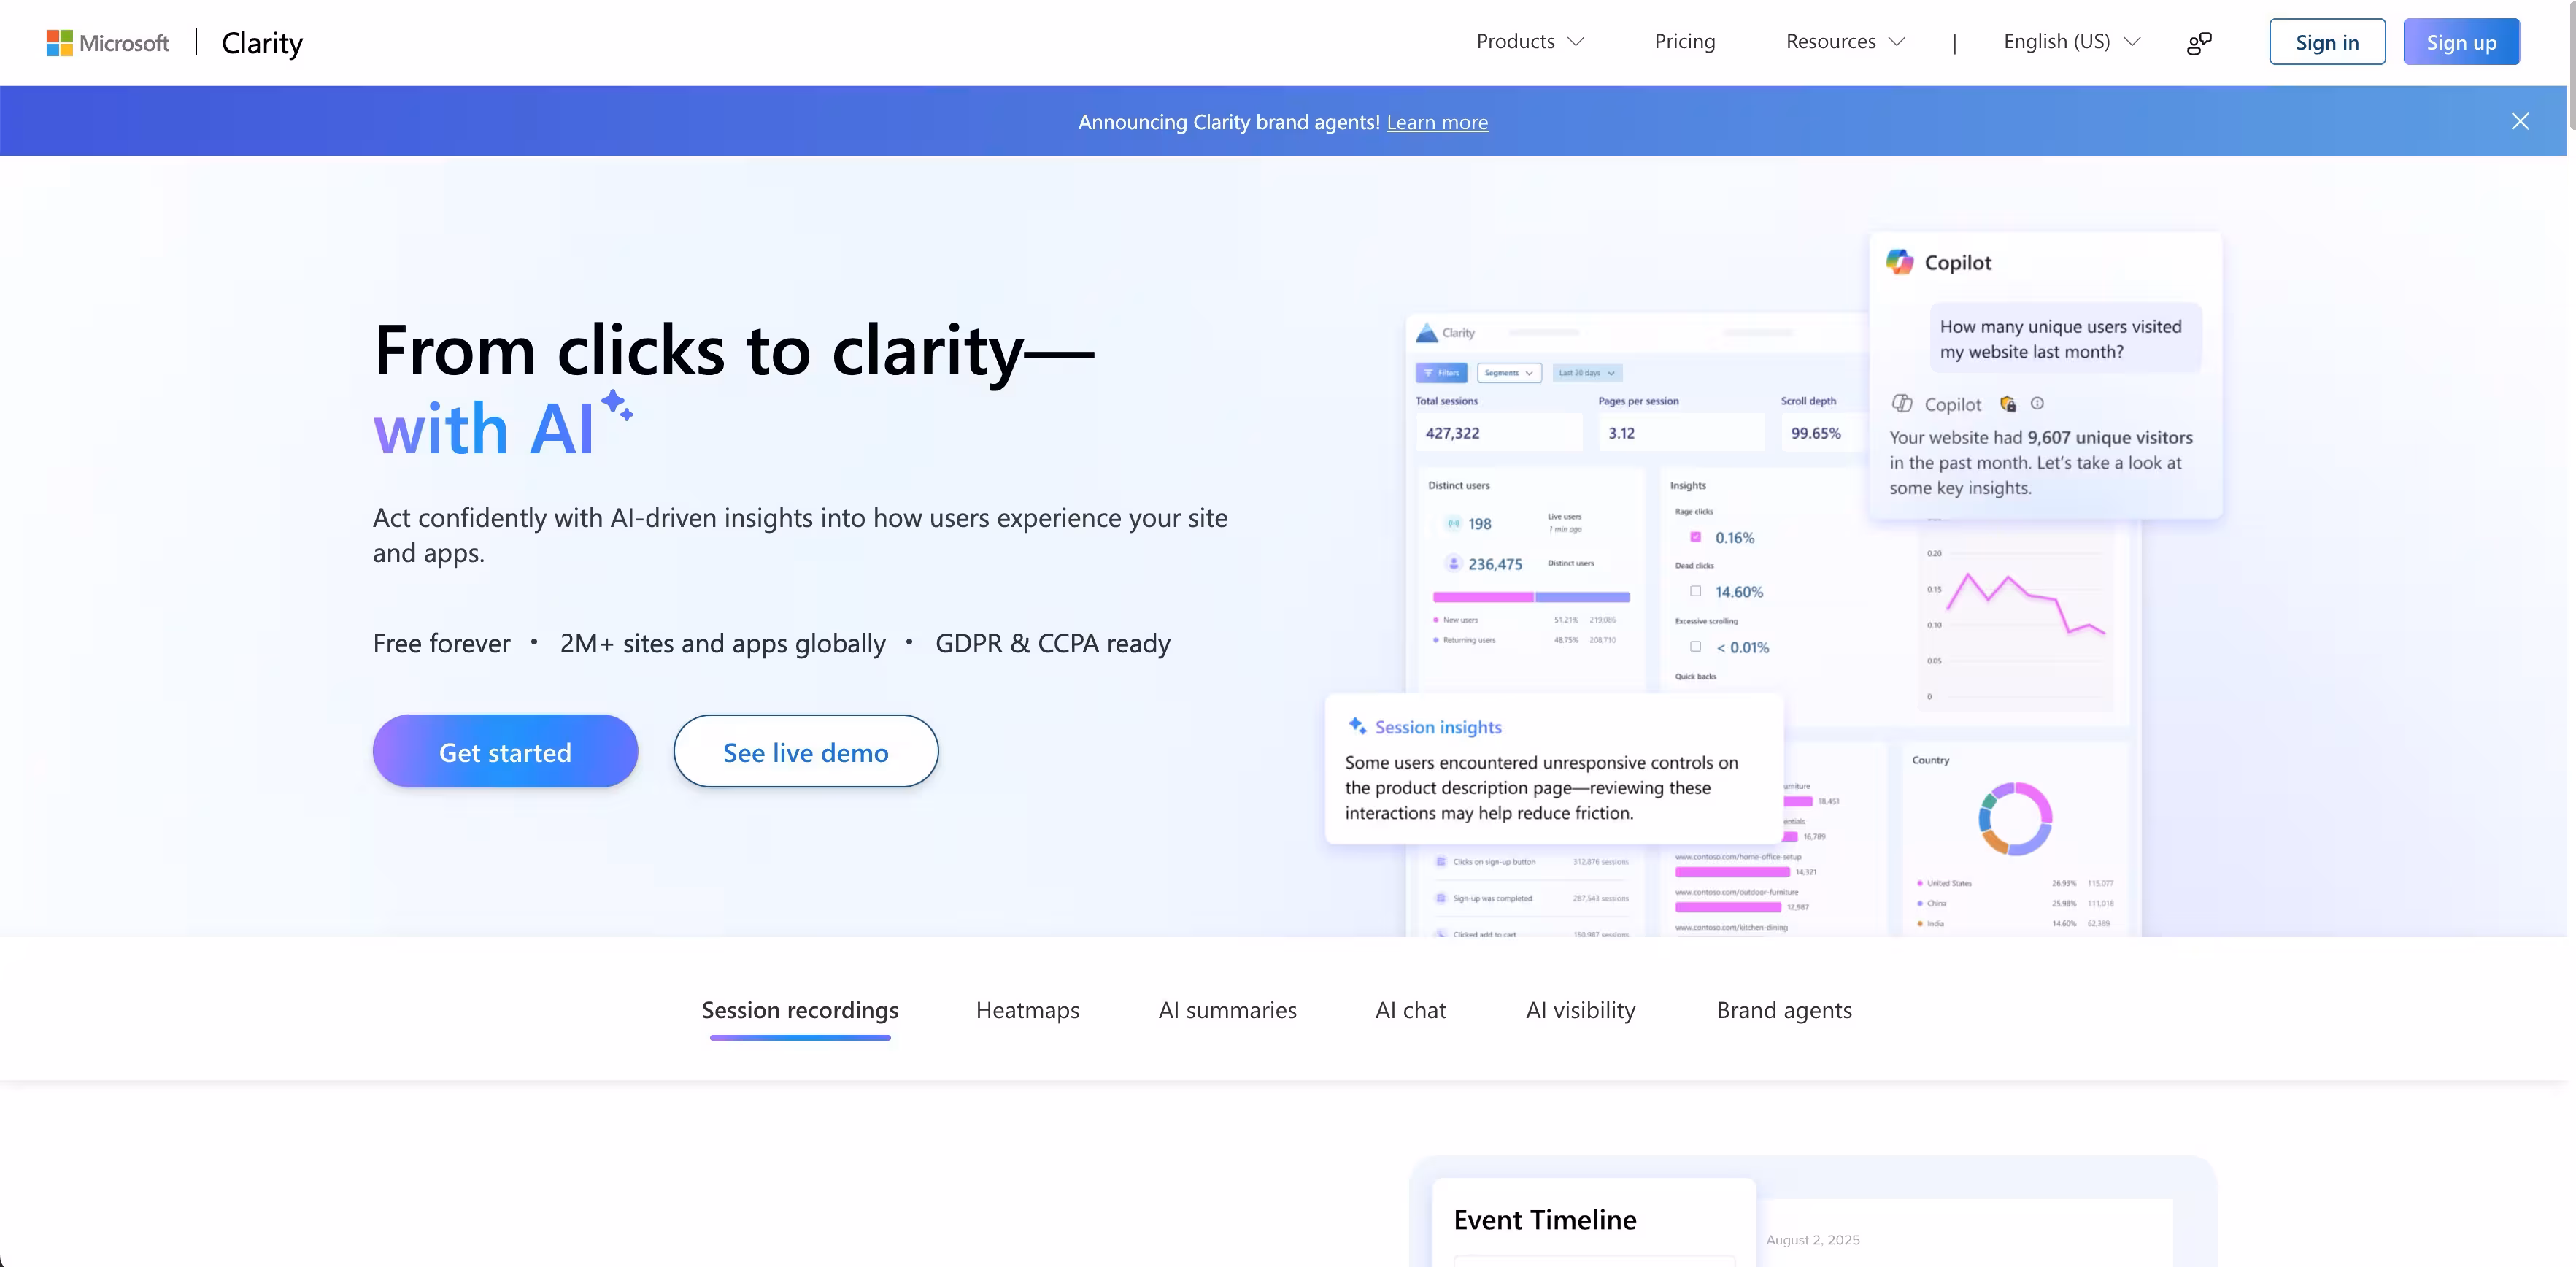Click the Pages per session value 3.12
Screen dimensions: 2576x1267
[1621, 433]
